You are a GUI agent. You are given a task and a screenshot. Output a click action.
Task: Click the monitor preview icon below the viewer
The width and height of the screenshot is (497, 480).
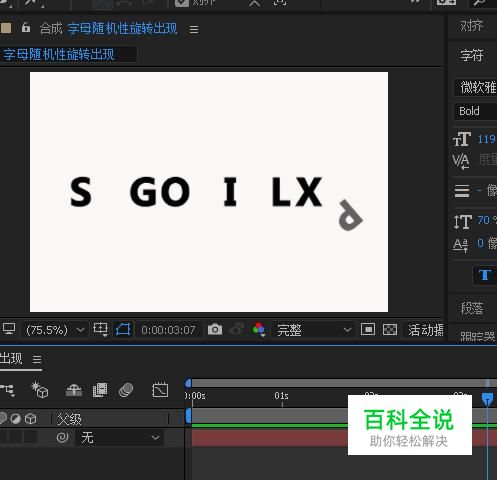(x=9, y=329)
